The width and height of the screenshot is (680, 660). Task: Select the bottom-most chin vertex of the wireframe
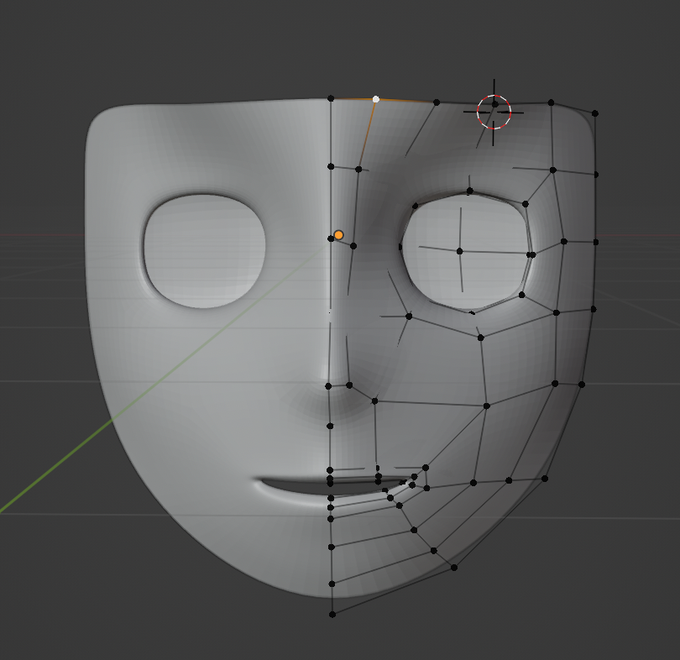point(332,614)
